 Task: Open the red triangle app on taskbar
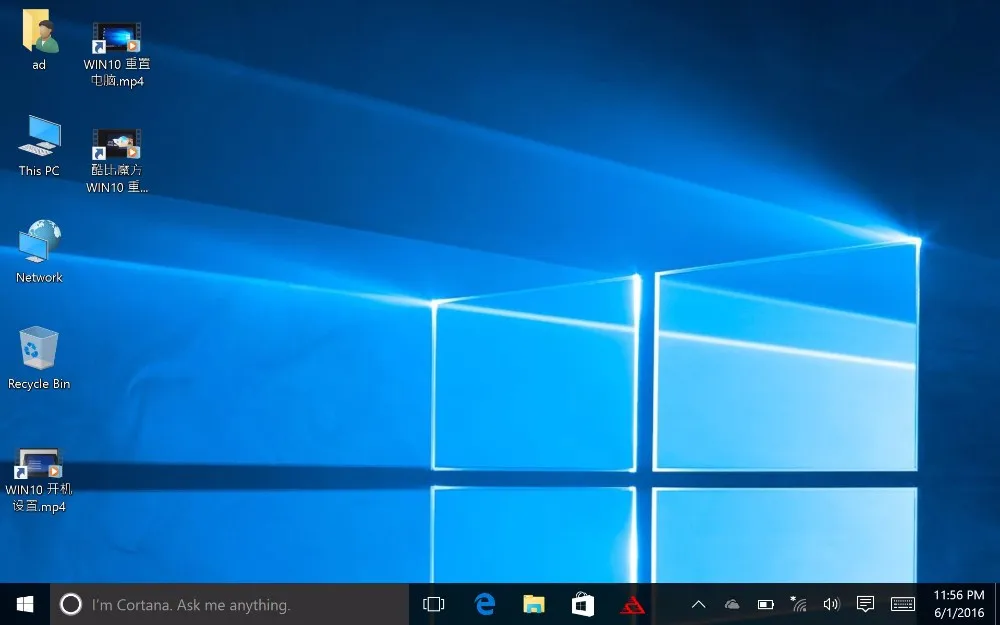coord(632,604)
